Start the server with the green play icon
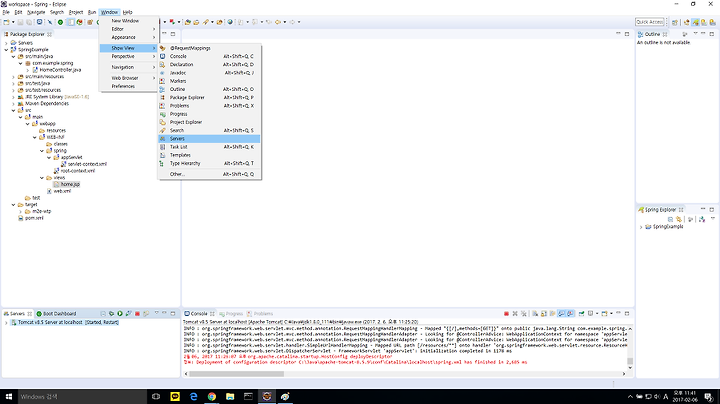Viewport: 720px width, 404px height. point(120,314)
